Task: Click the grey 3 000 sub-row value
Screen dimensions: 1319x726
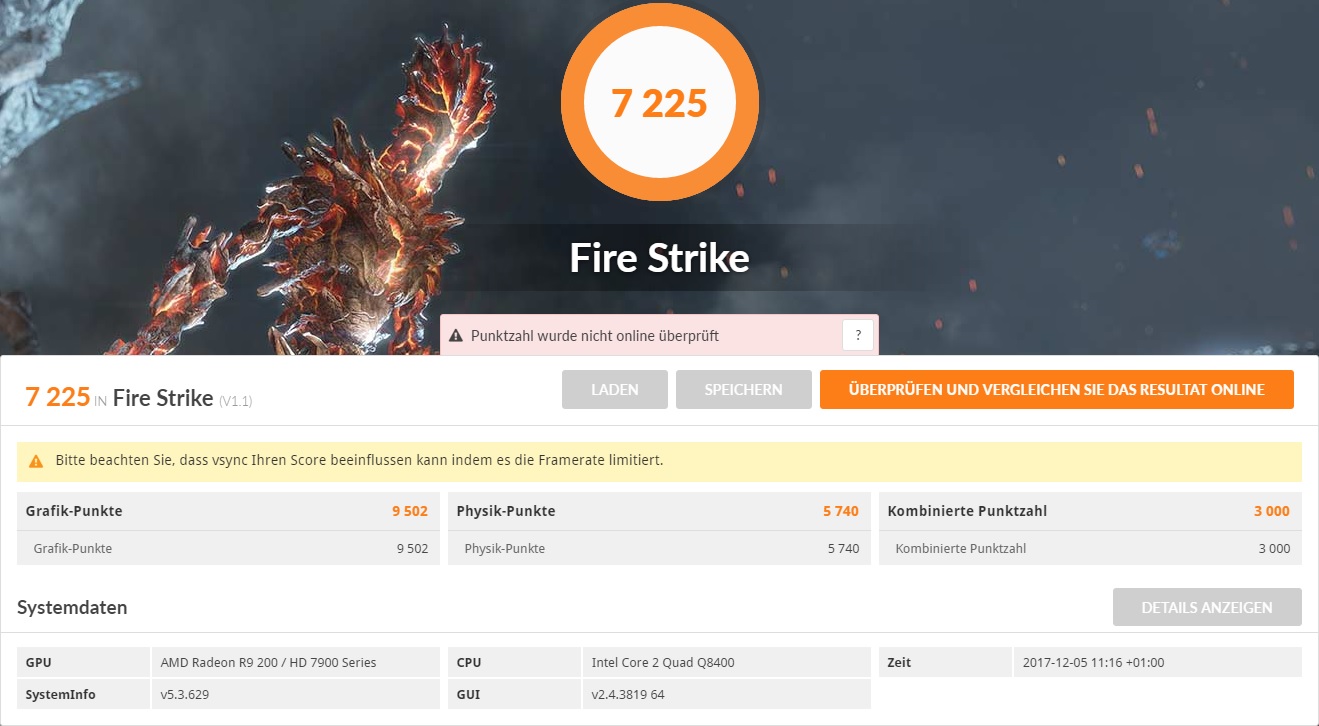Action: [x=1274, y=548]
